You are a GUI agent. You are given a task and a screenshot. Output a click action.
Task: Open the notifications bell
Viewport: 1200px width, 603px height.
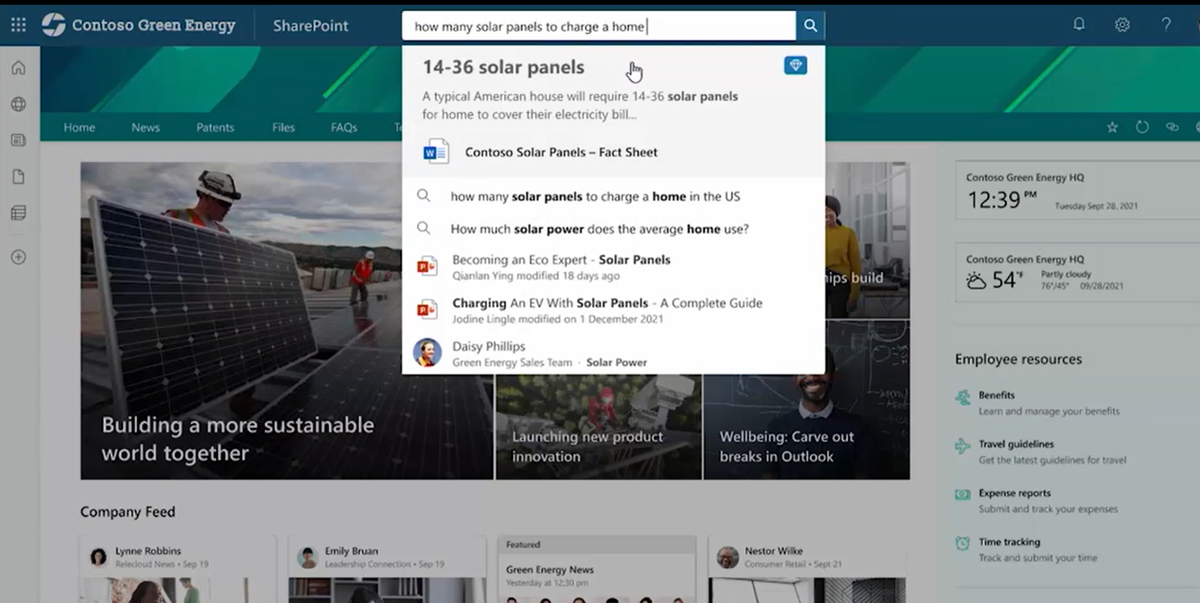(1079, 25)
